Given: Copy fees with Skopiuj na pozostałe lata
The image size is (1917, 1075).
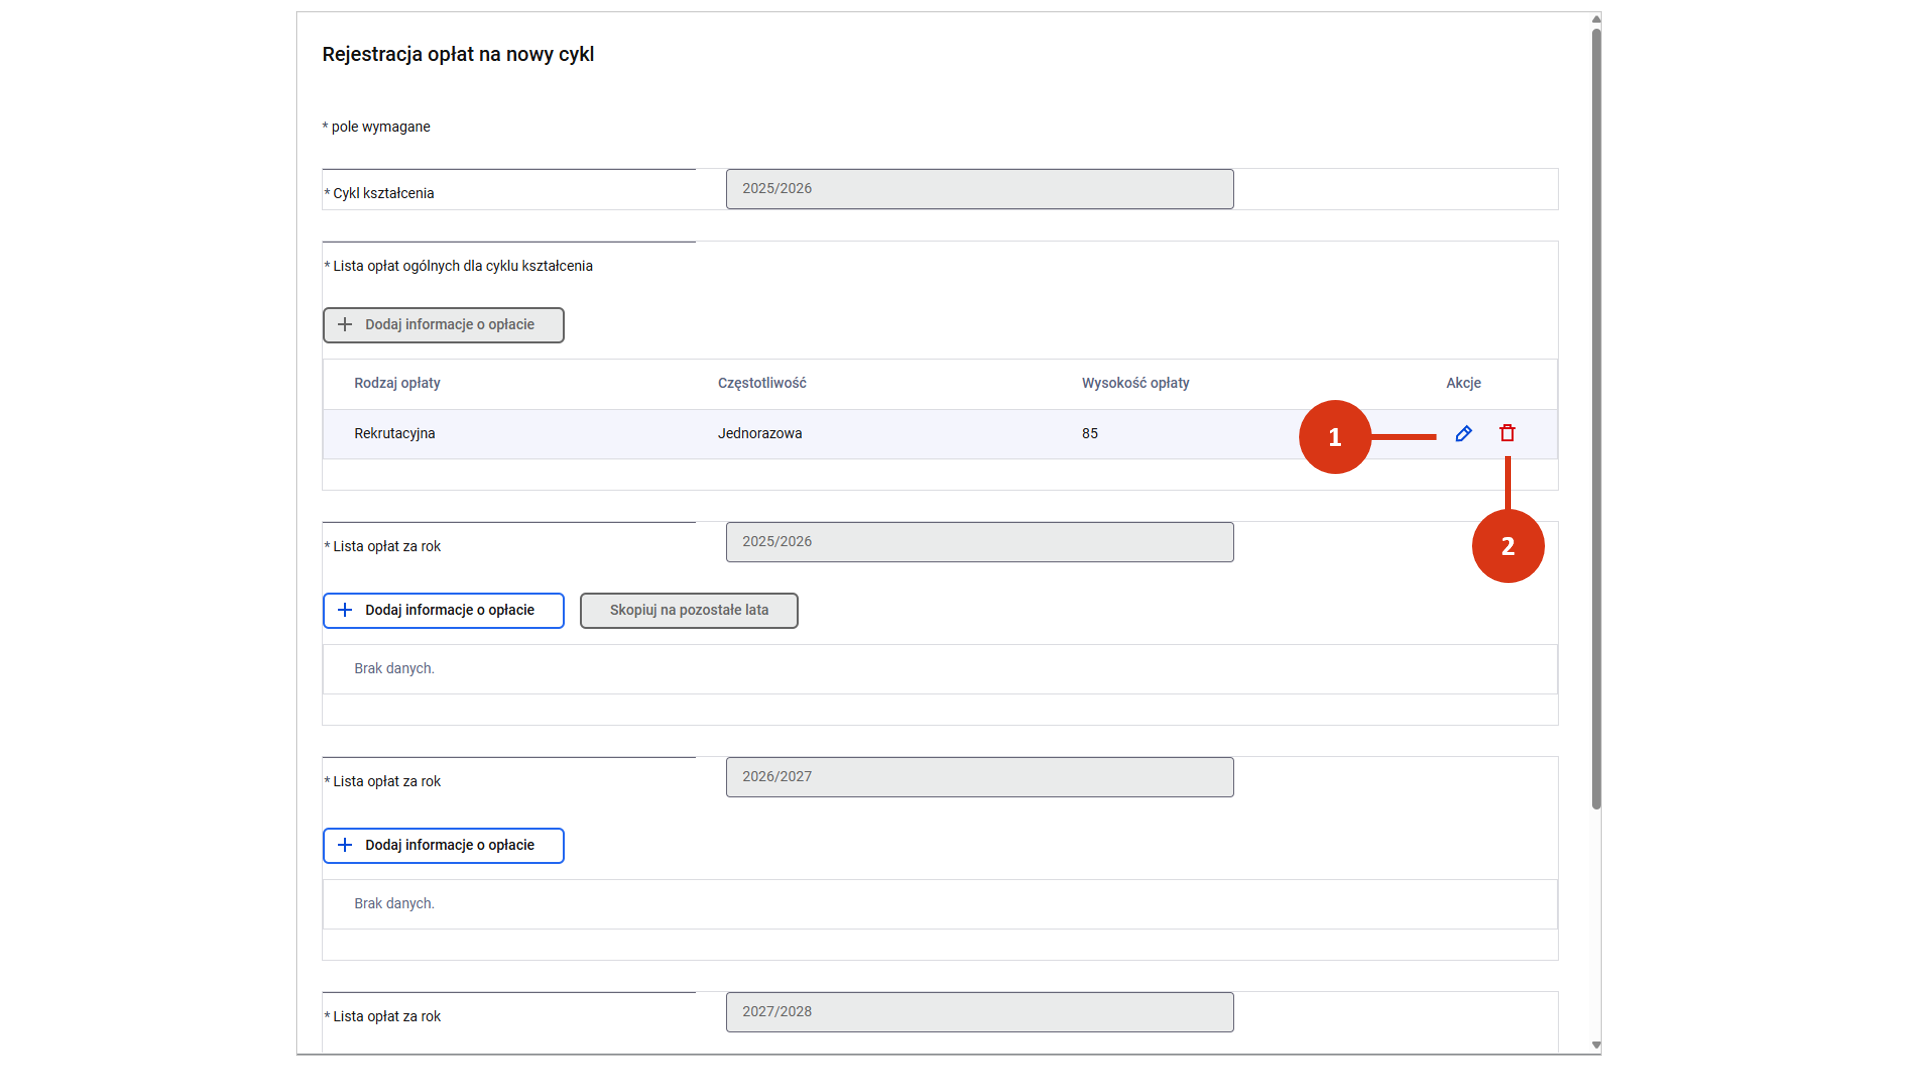Looking at the screenshot, I should 689,610.
